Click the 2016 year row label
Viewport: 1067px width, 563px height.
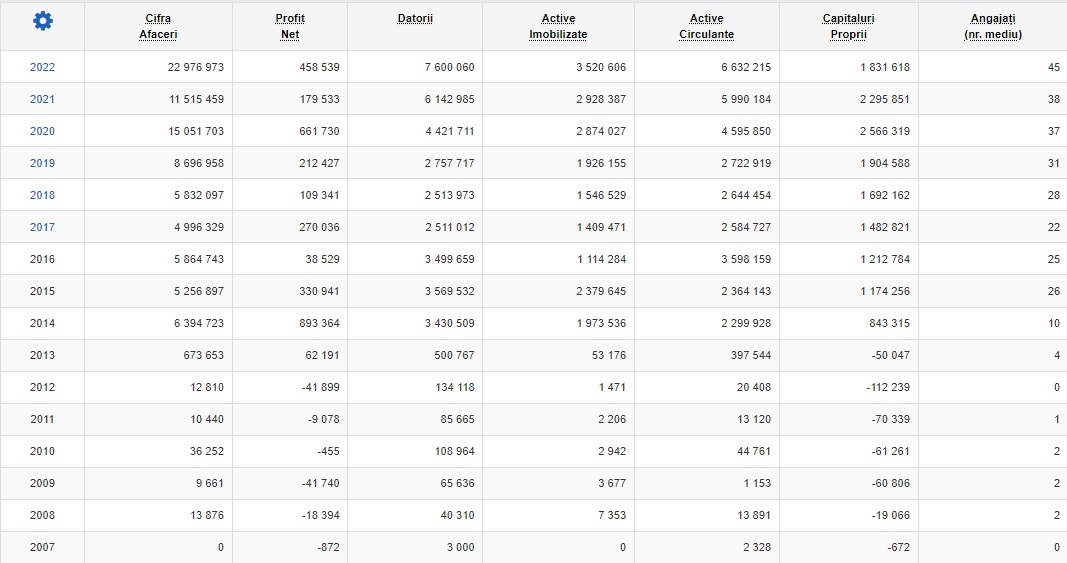[42, 259]
